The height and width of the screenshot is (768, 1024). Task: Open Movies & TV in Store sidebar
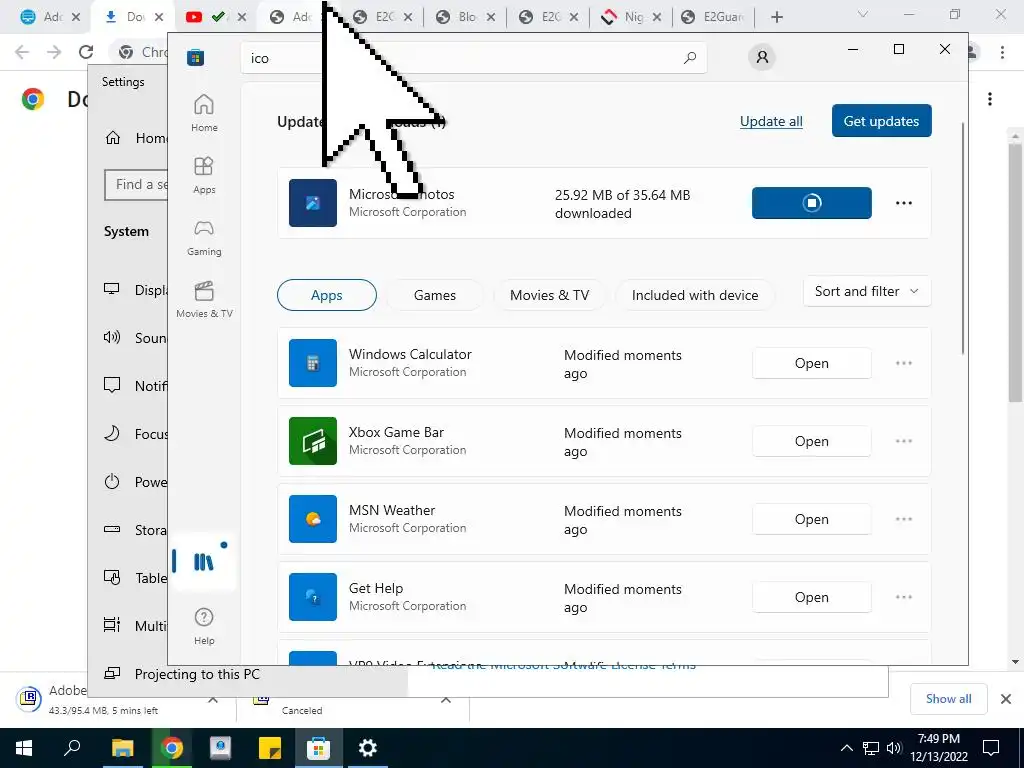[204, 299]
